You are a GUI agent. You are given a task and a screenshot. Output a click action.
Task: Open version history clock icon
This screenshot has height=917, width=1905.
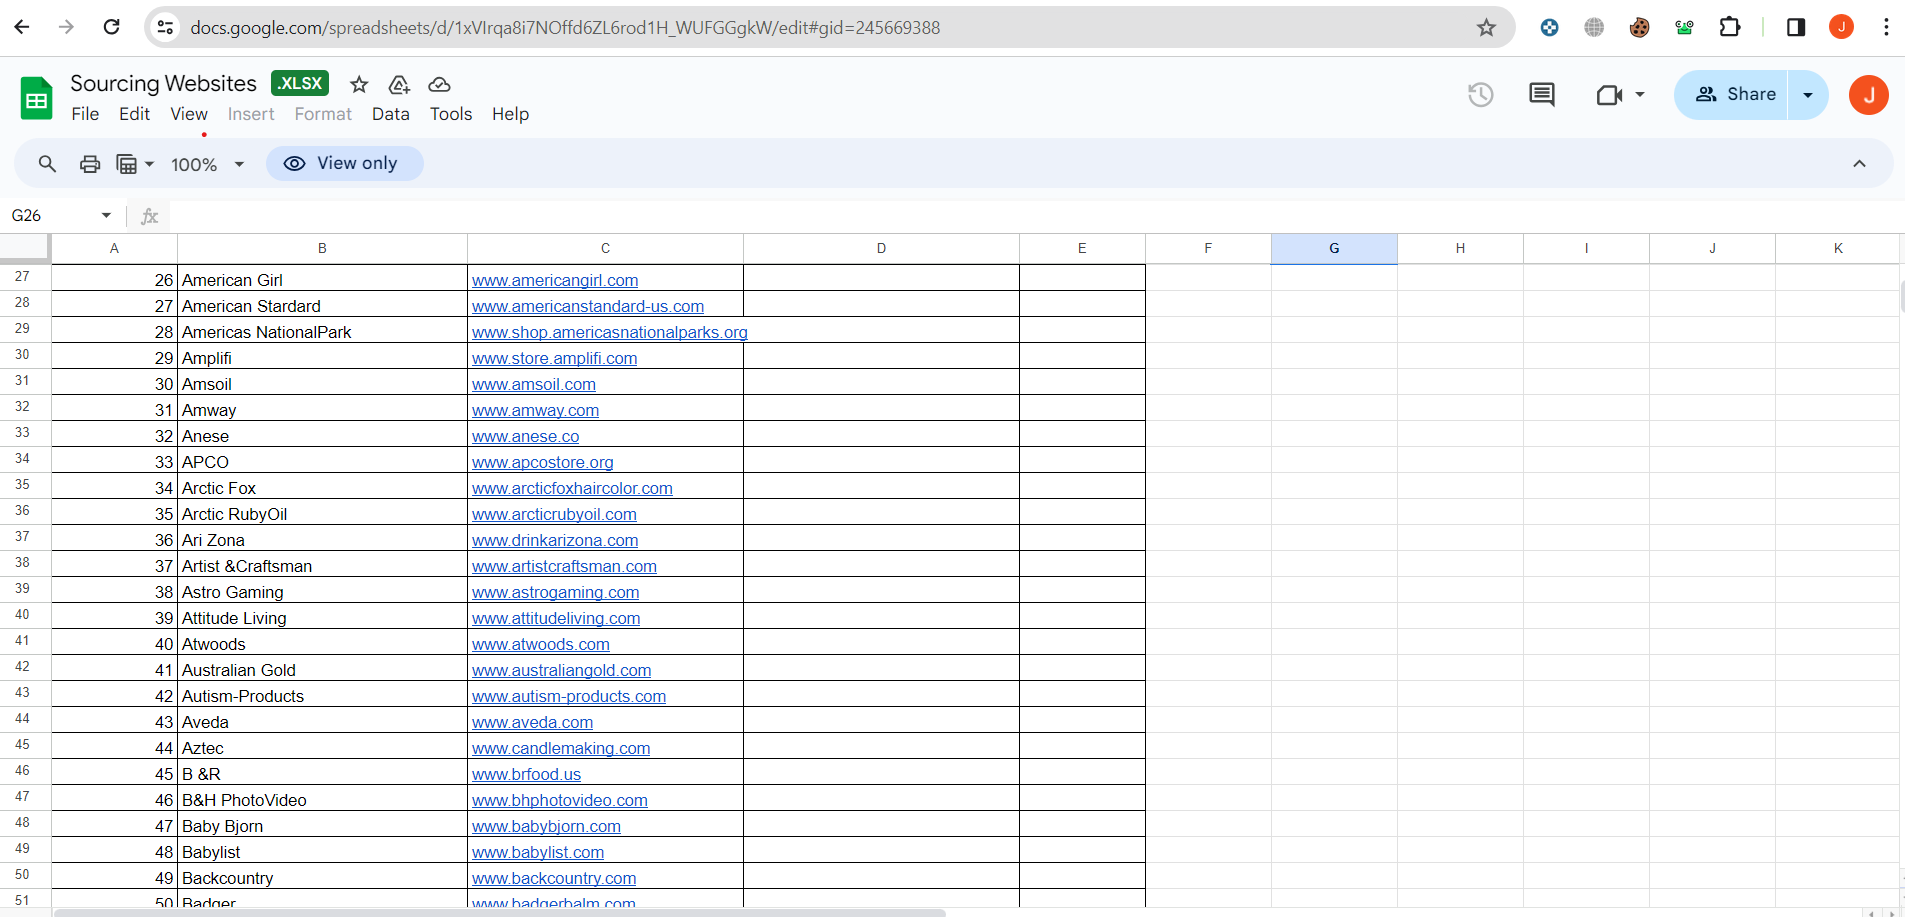(x=1480, y=95)
